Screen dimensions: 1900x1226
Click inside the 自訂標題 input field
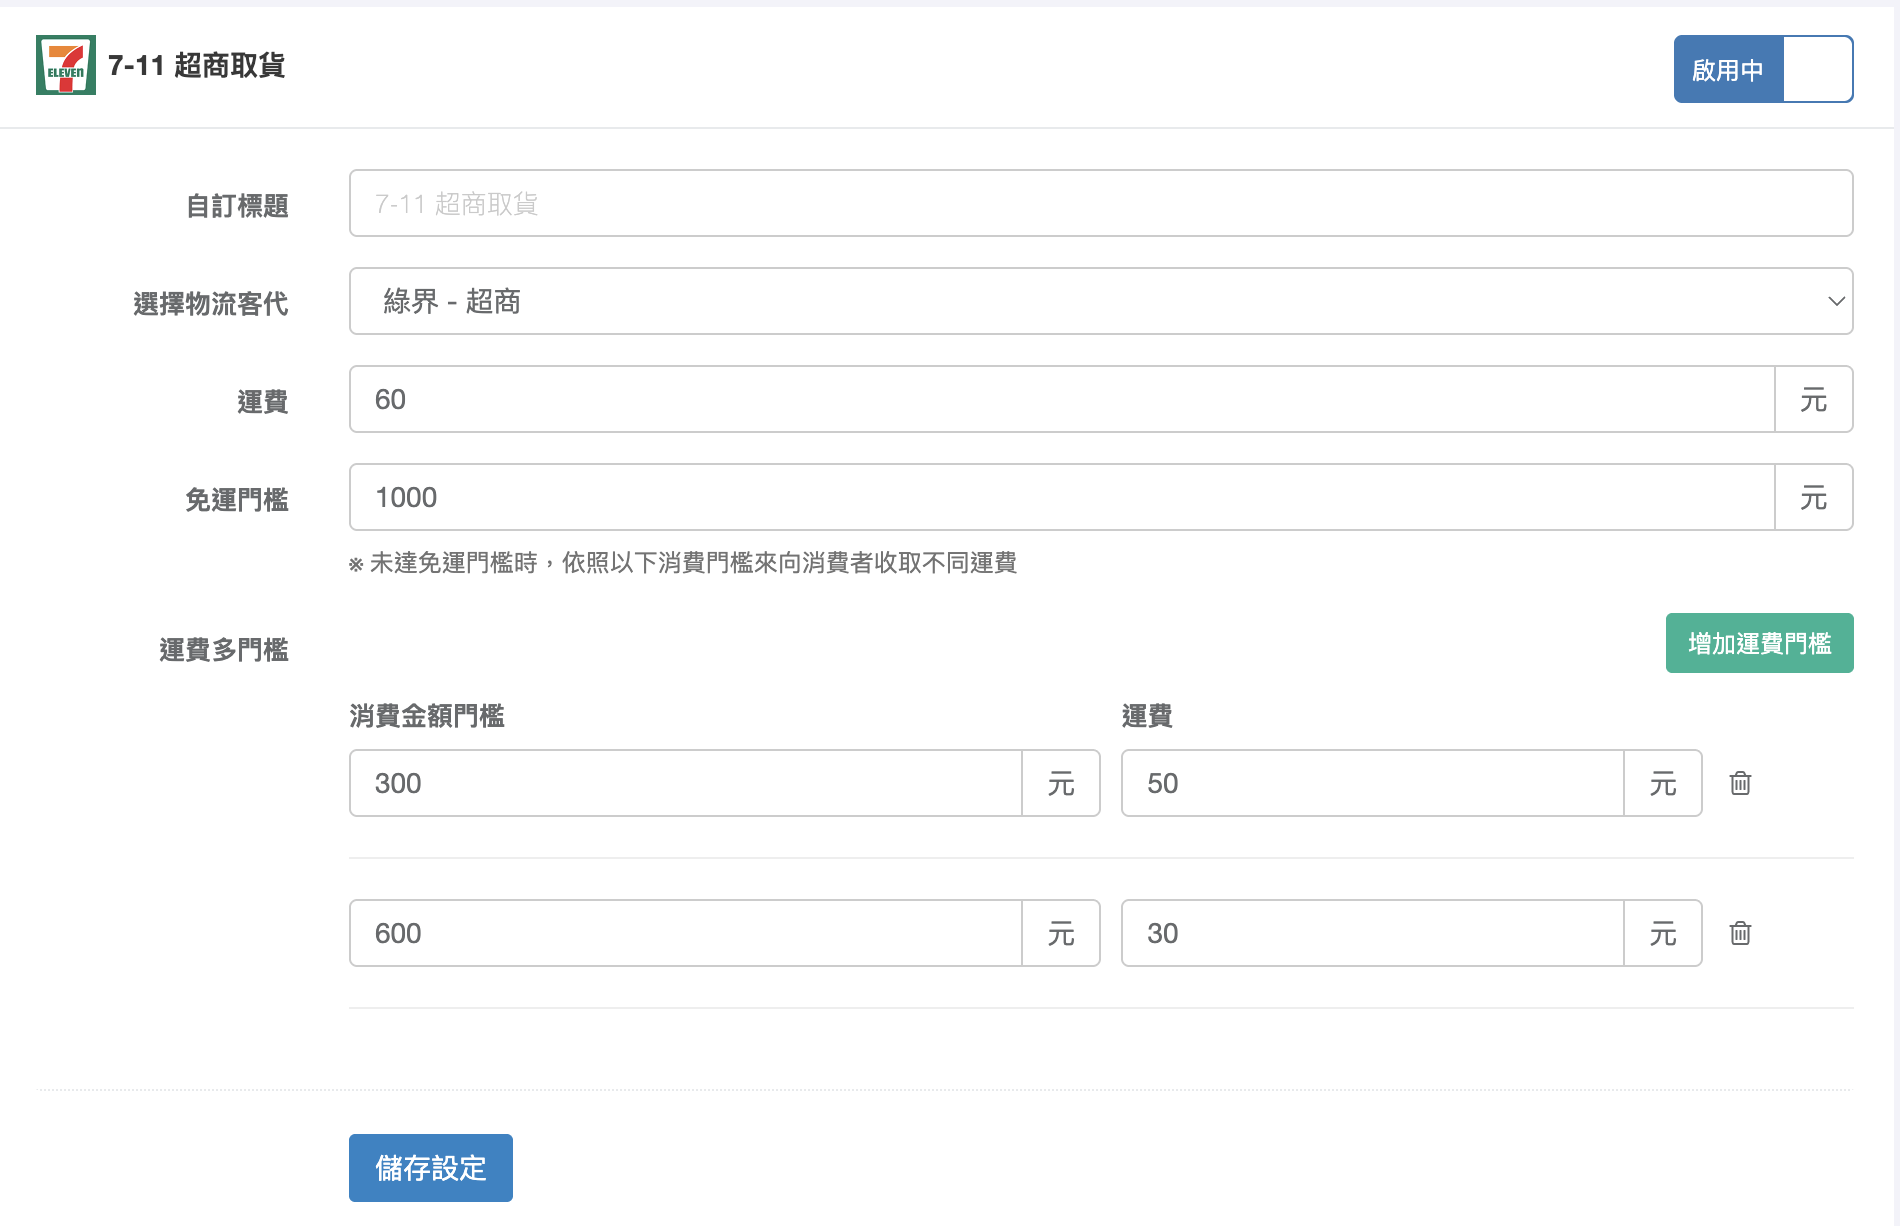1100,203
